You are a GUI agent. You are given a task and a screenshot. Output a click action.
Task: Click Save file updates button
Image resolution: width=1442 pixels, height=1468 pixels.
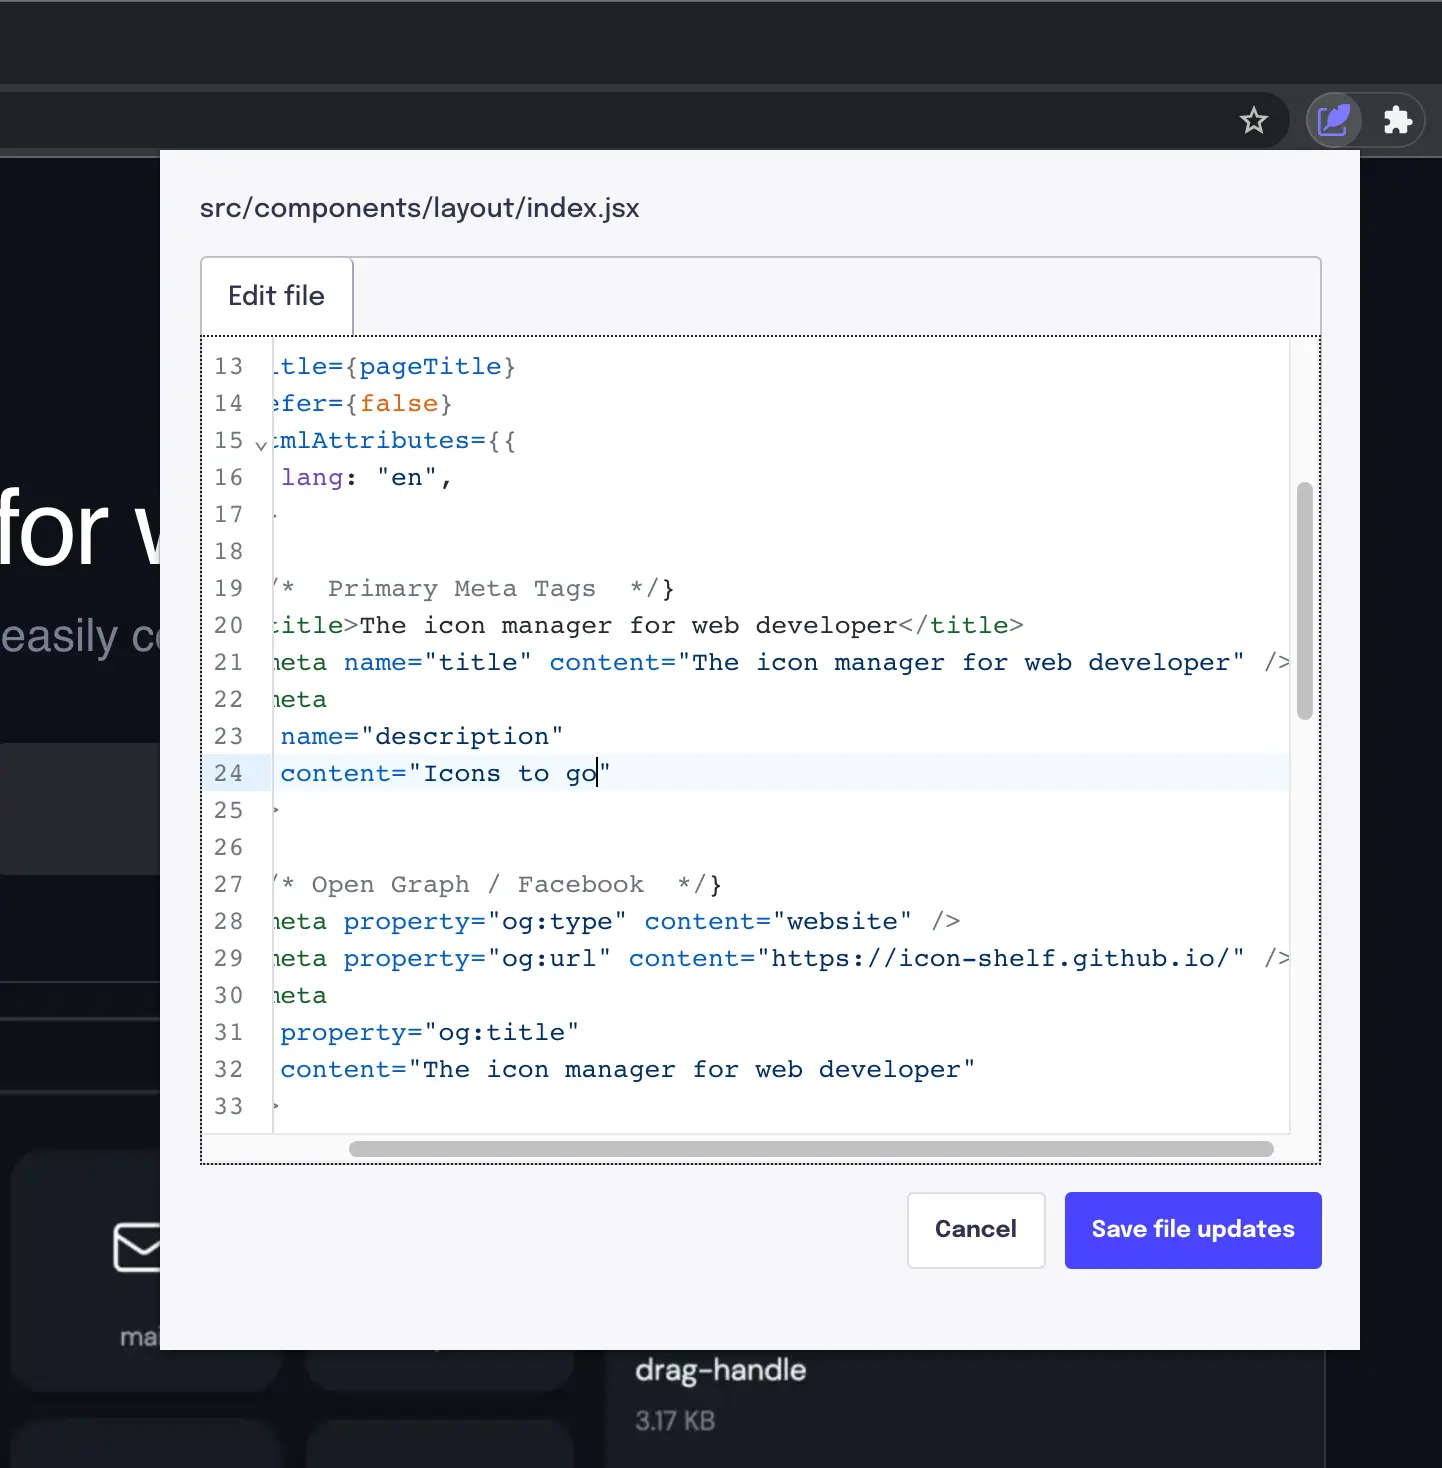point(1193,1230)
